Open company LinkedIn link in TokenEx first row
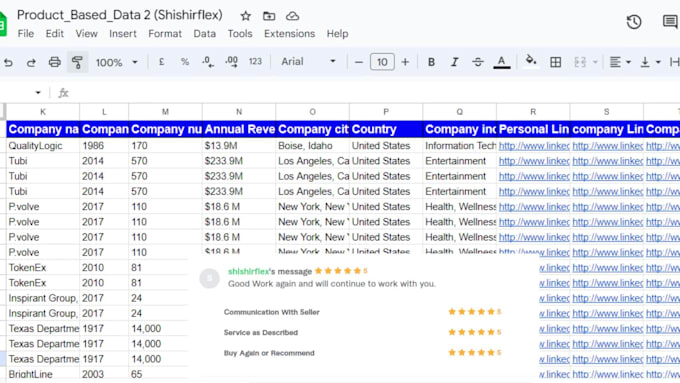 608,268
